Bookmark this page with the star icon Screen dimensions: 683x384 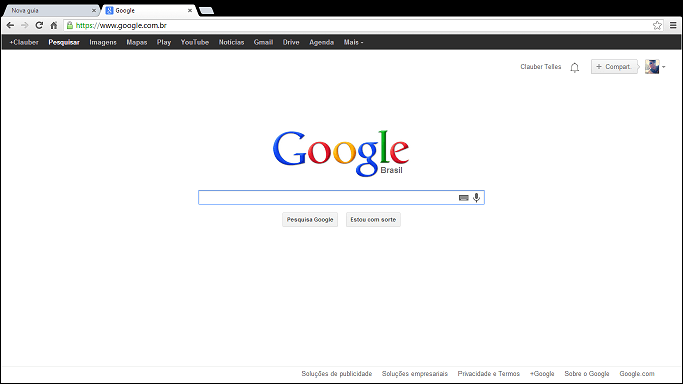(657, 25)
